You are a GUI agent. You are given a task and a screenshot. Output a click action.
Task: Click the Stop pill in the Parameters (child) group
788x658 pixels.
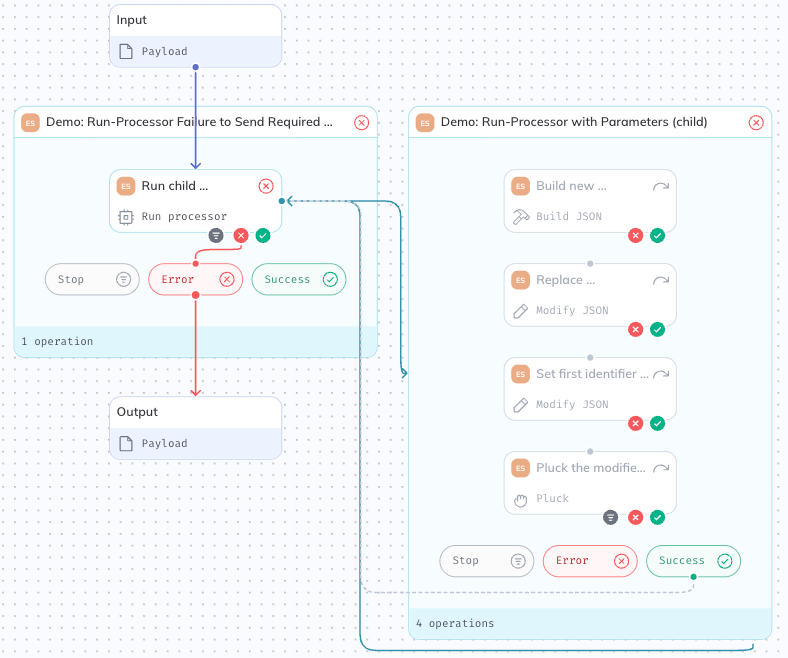(486, 561)
